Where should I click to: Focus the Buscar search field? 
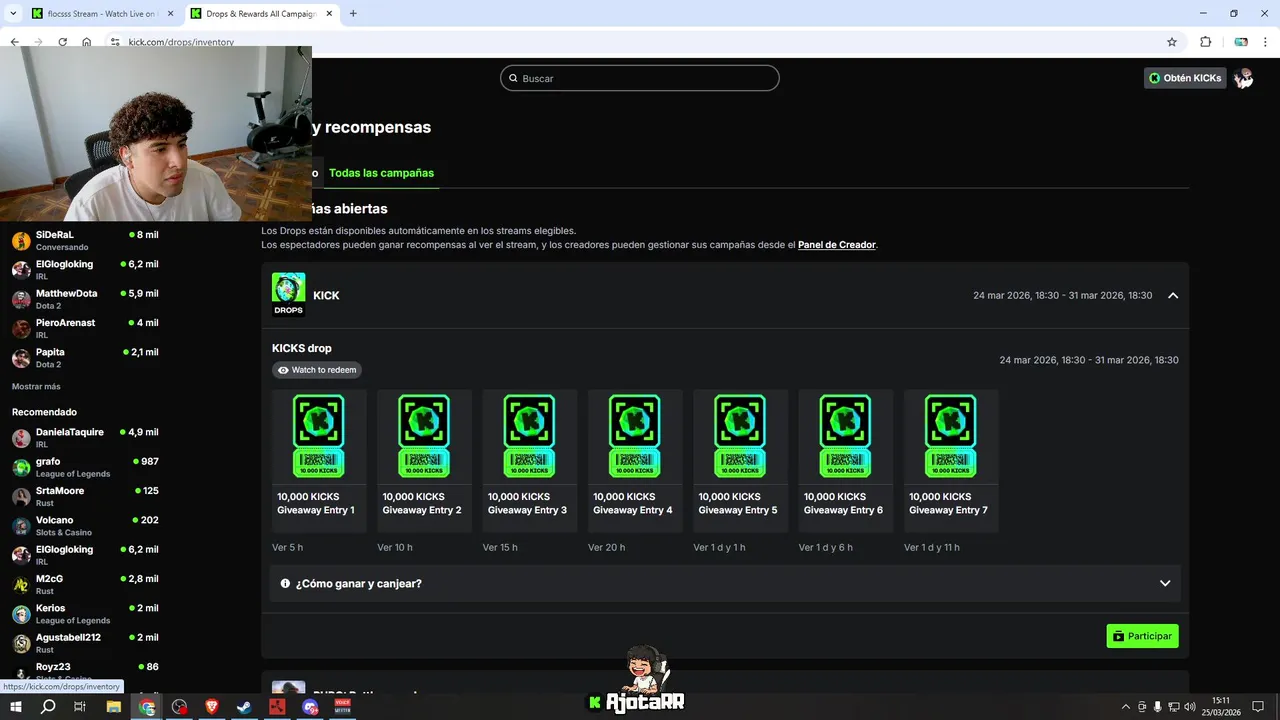click(640, 78)
